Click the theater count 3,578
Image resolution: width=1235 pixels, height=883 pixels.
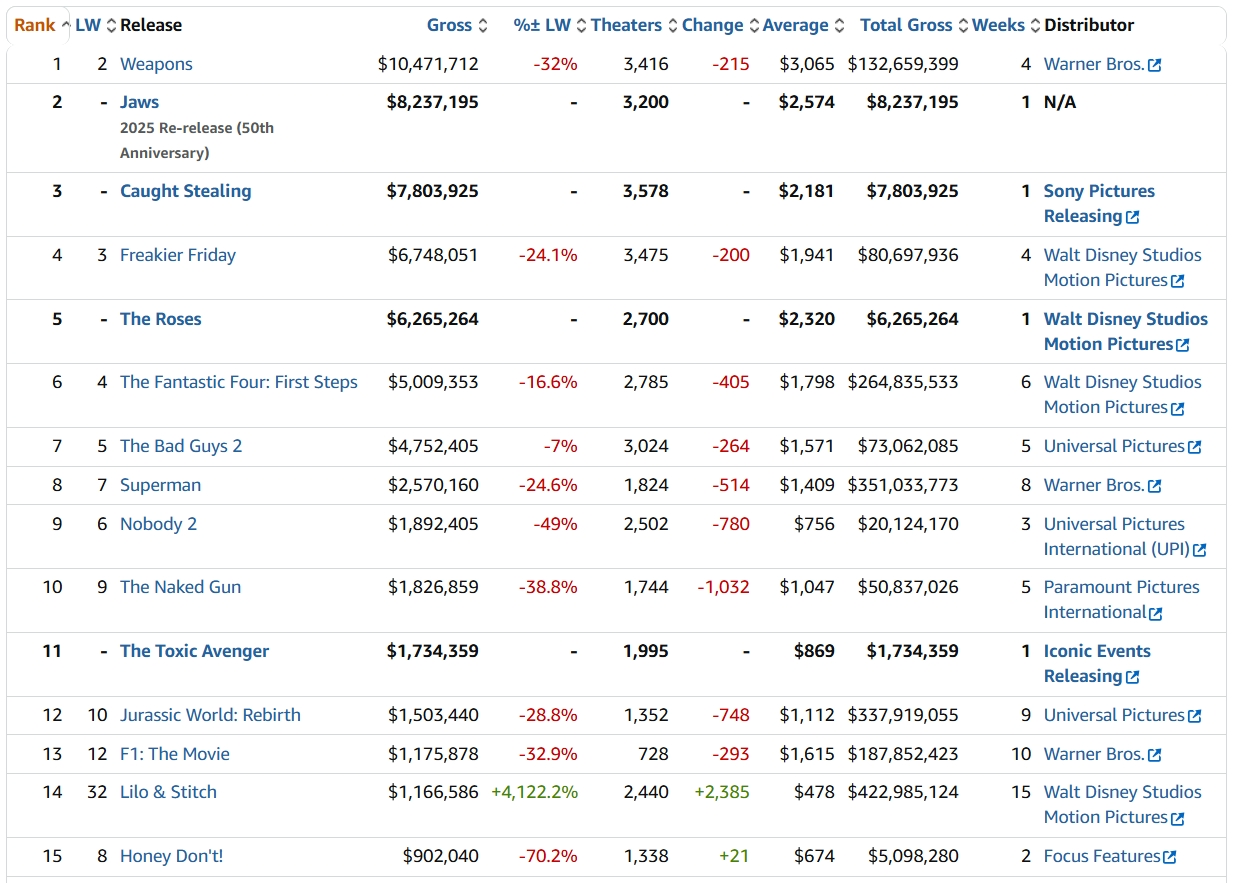(646, 191)
